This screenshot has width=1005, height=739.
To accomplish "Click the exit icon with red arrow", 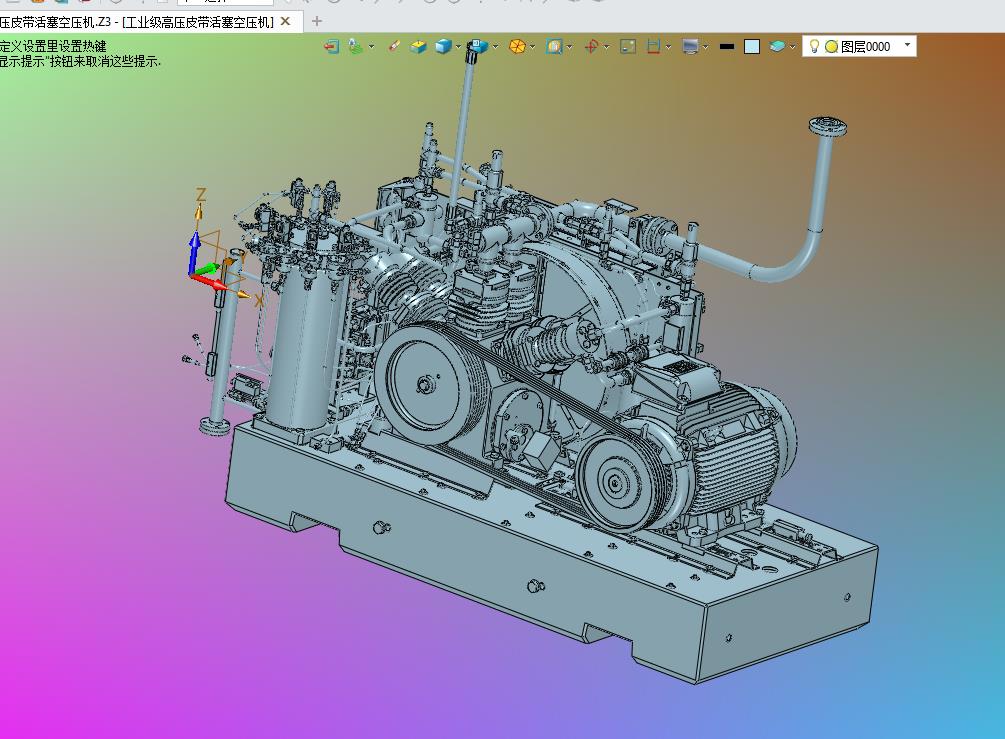I will (x=331, y=46).
